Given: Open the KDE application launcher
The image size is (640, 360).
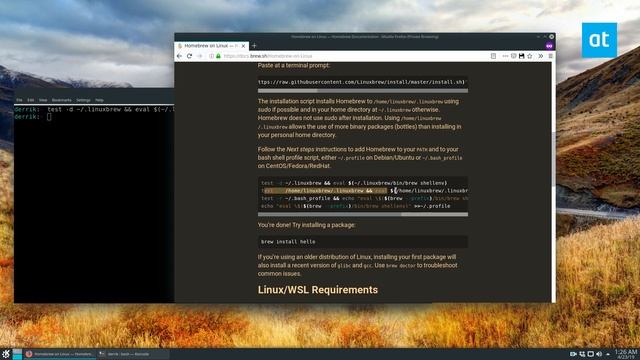Looking at the screenshot, I should (x=6, y=354).
